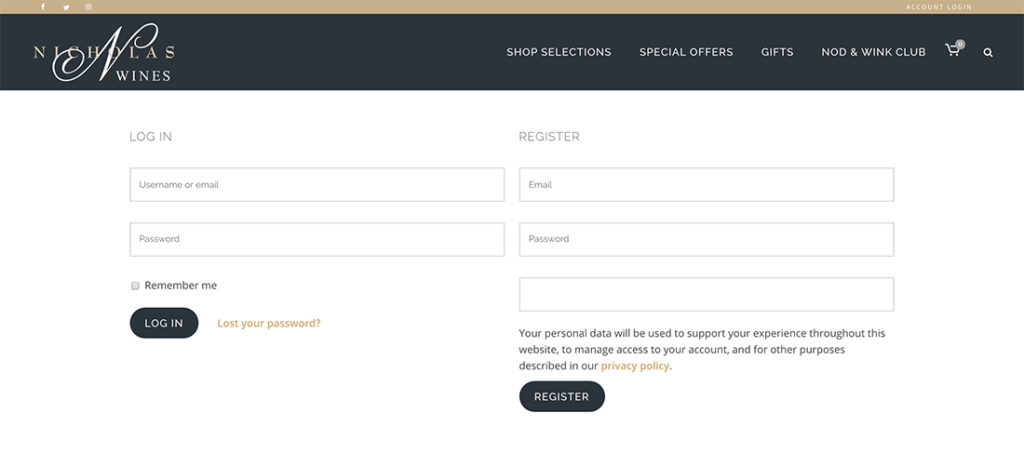Open the shopping cart icon
Image resolution: width=1024 pixels, height=453 pixels.
click(952, 51)
